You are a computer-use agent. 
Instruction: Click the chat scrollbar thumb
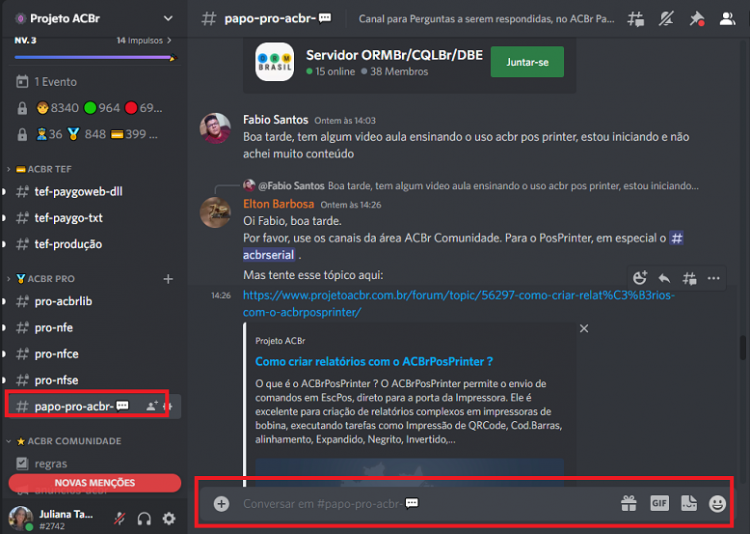point(743,348)
